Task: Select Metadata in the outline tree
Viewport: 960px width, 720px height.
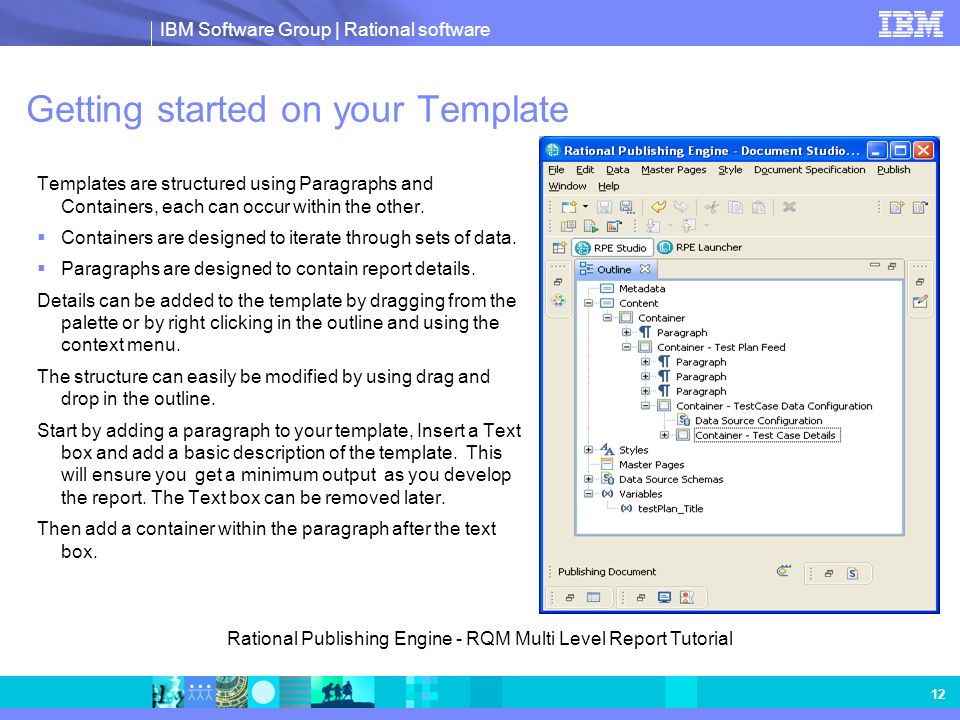Action: pos(642,288)
